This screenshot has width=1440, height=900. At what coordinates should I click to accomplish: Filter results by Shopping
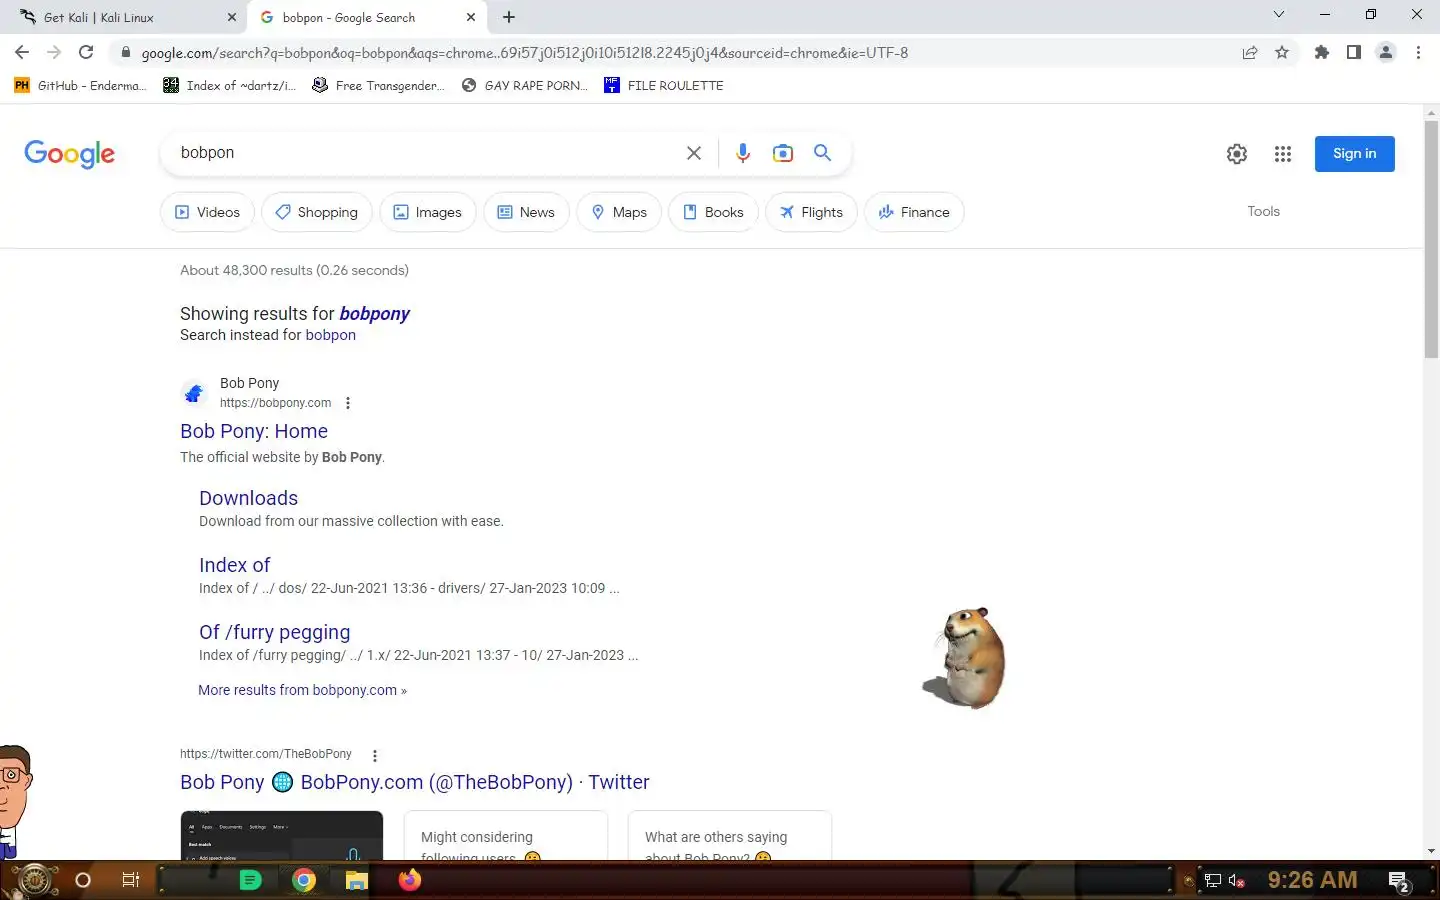[316, 212]
